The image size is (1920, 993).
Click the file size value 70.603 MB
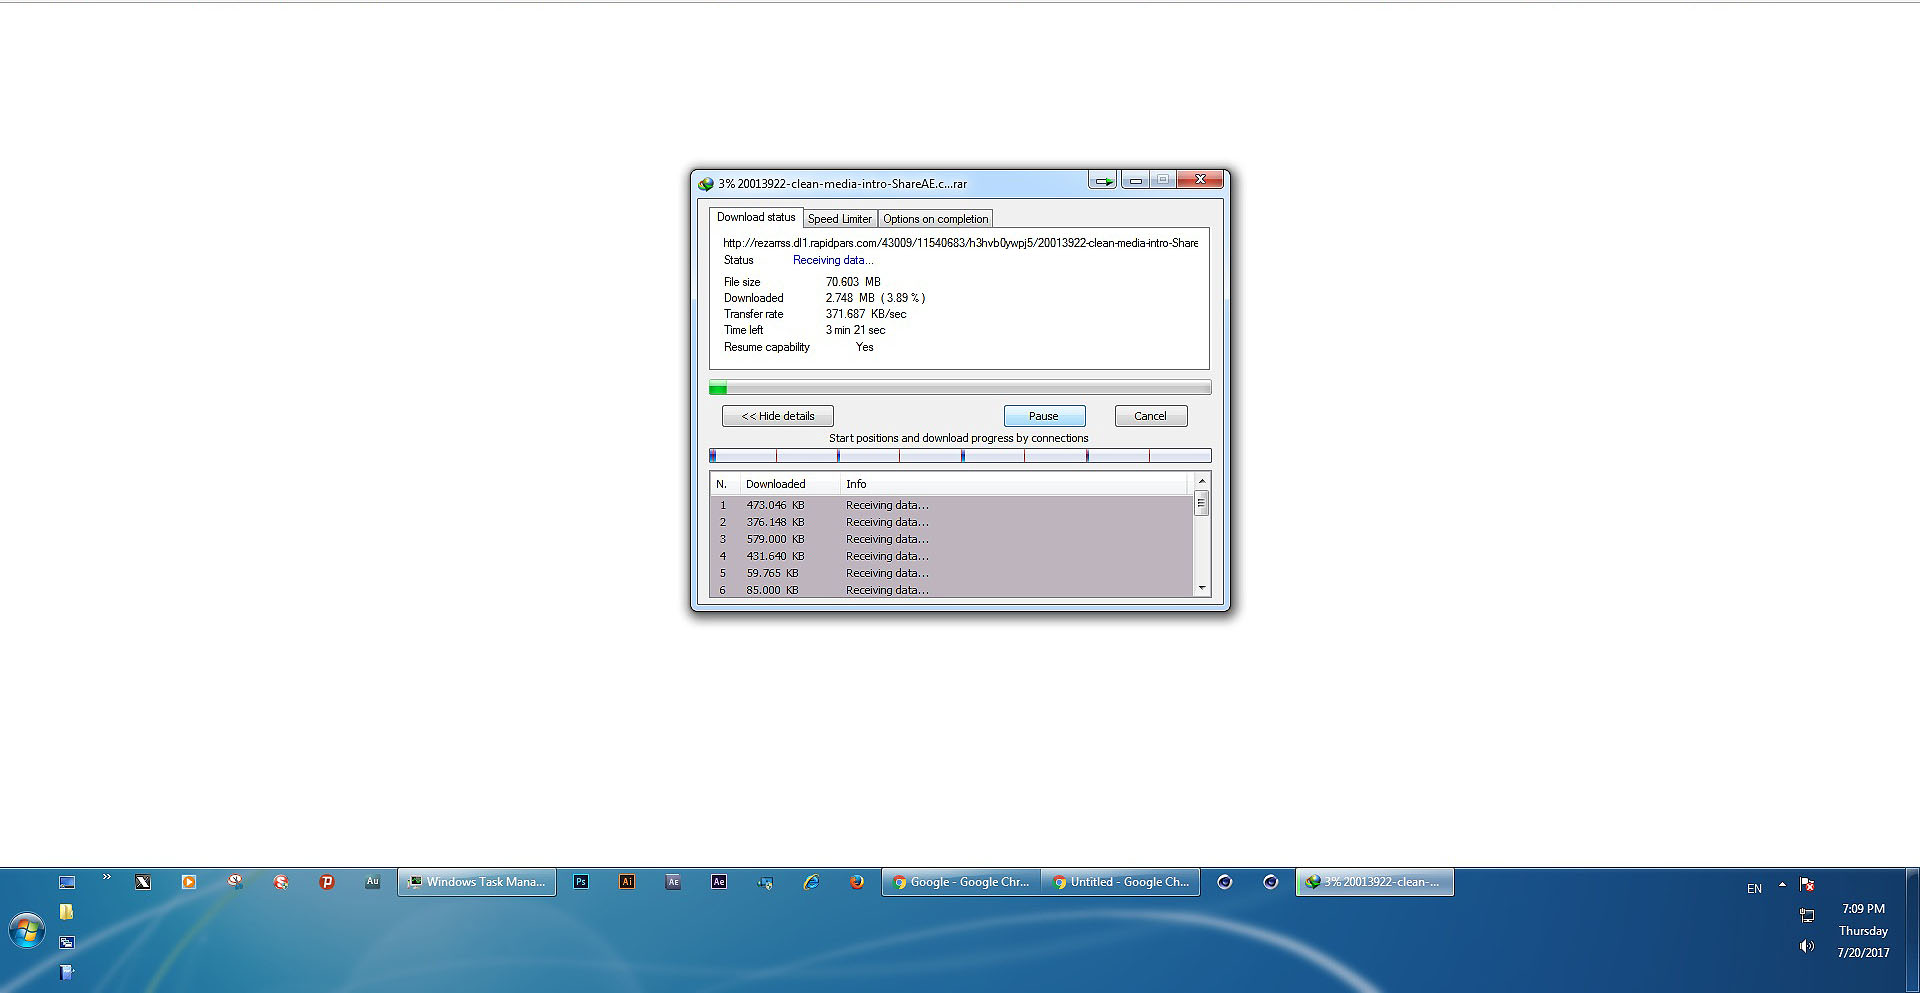click(x=853, y=282)
